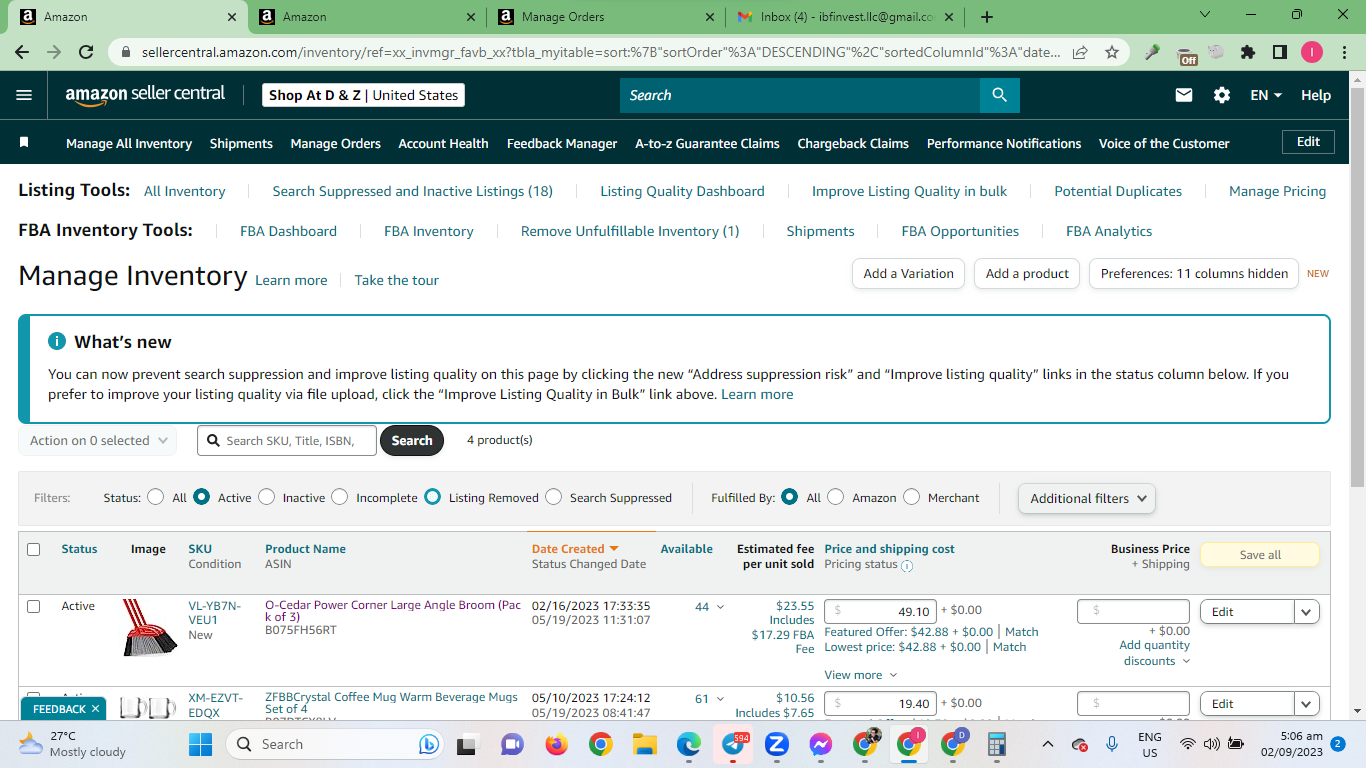Click the extension icon with the Off badge
This screenshot has width=1366, height=768.
pyautogui.click(x=1187, y=54)
